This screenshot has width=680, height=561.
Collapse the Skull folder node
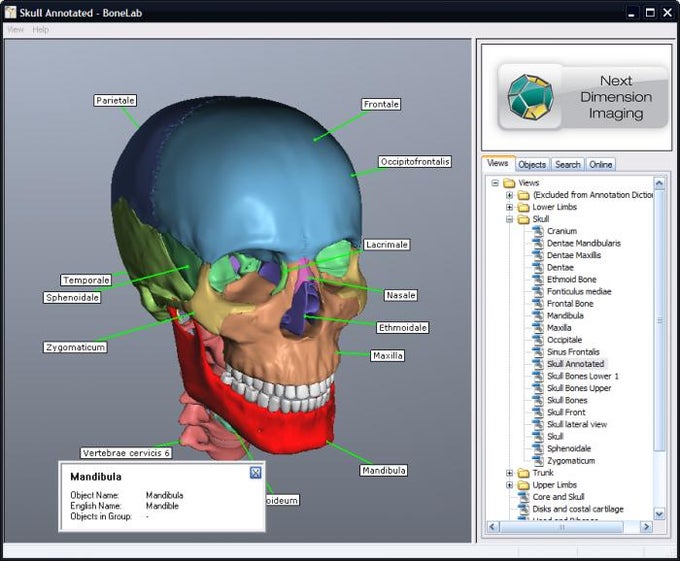(509, 219)
